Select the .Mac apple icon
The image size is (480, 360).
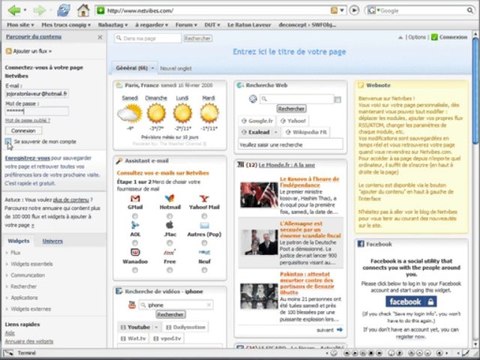[170, 225]
